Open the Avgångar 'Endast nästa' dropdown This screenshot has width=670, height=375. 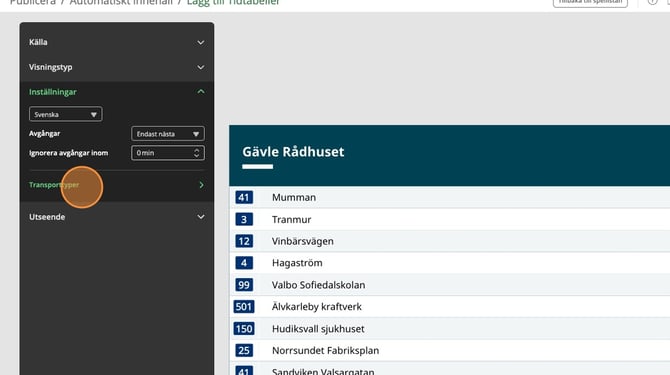click(x=168, y=134)
